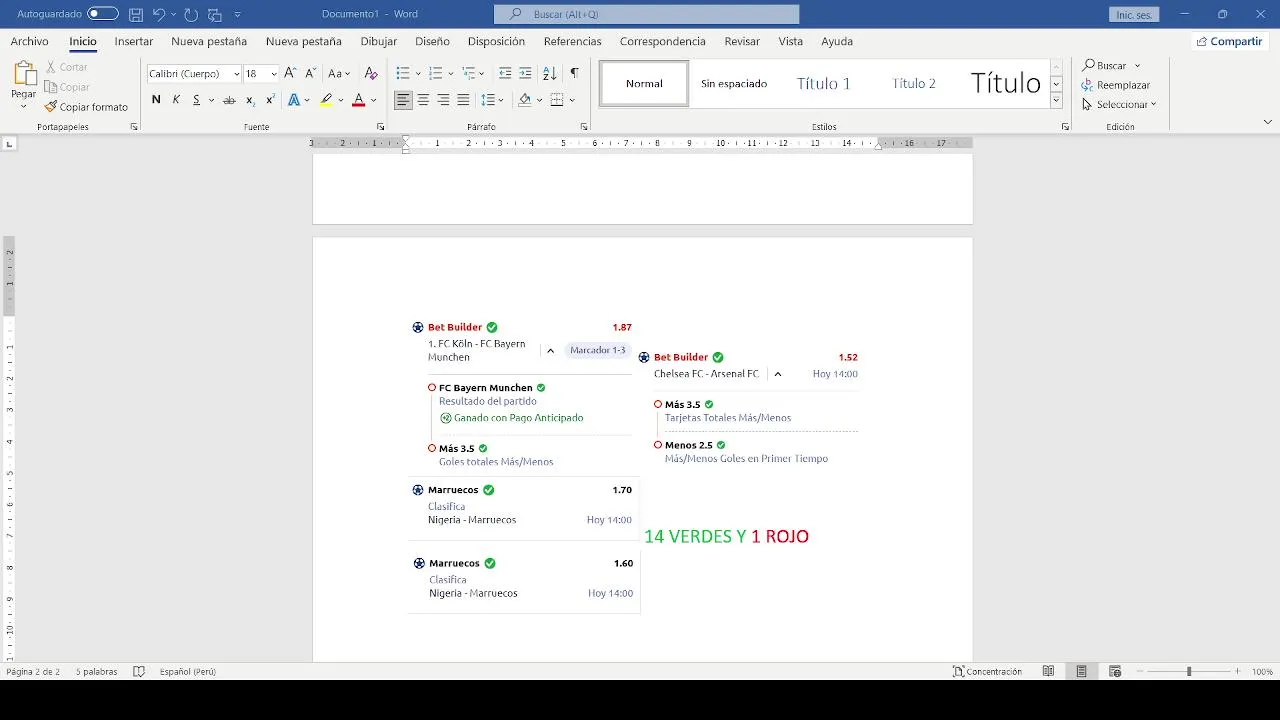Open the font name dropdown

[237, 74]
